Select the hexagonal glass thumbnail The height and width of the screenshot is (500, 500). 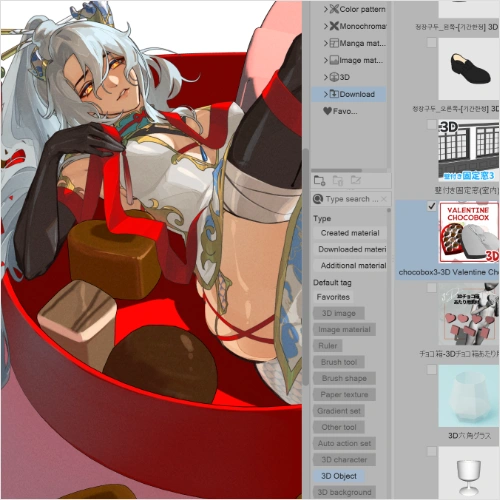click(x=469, y=396)
